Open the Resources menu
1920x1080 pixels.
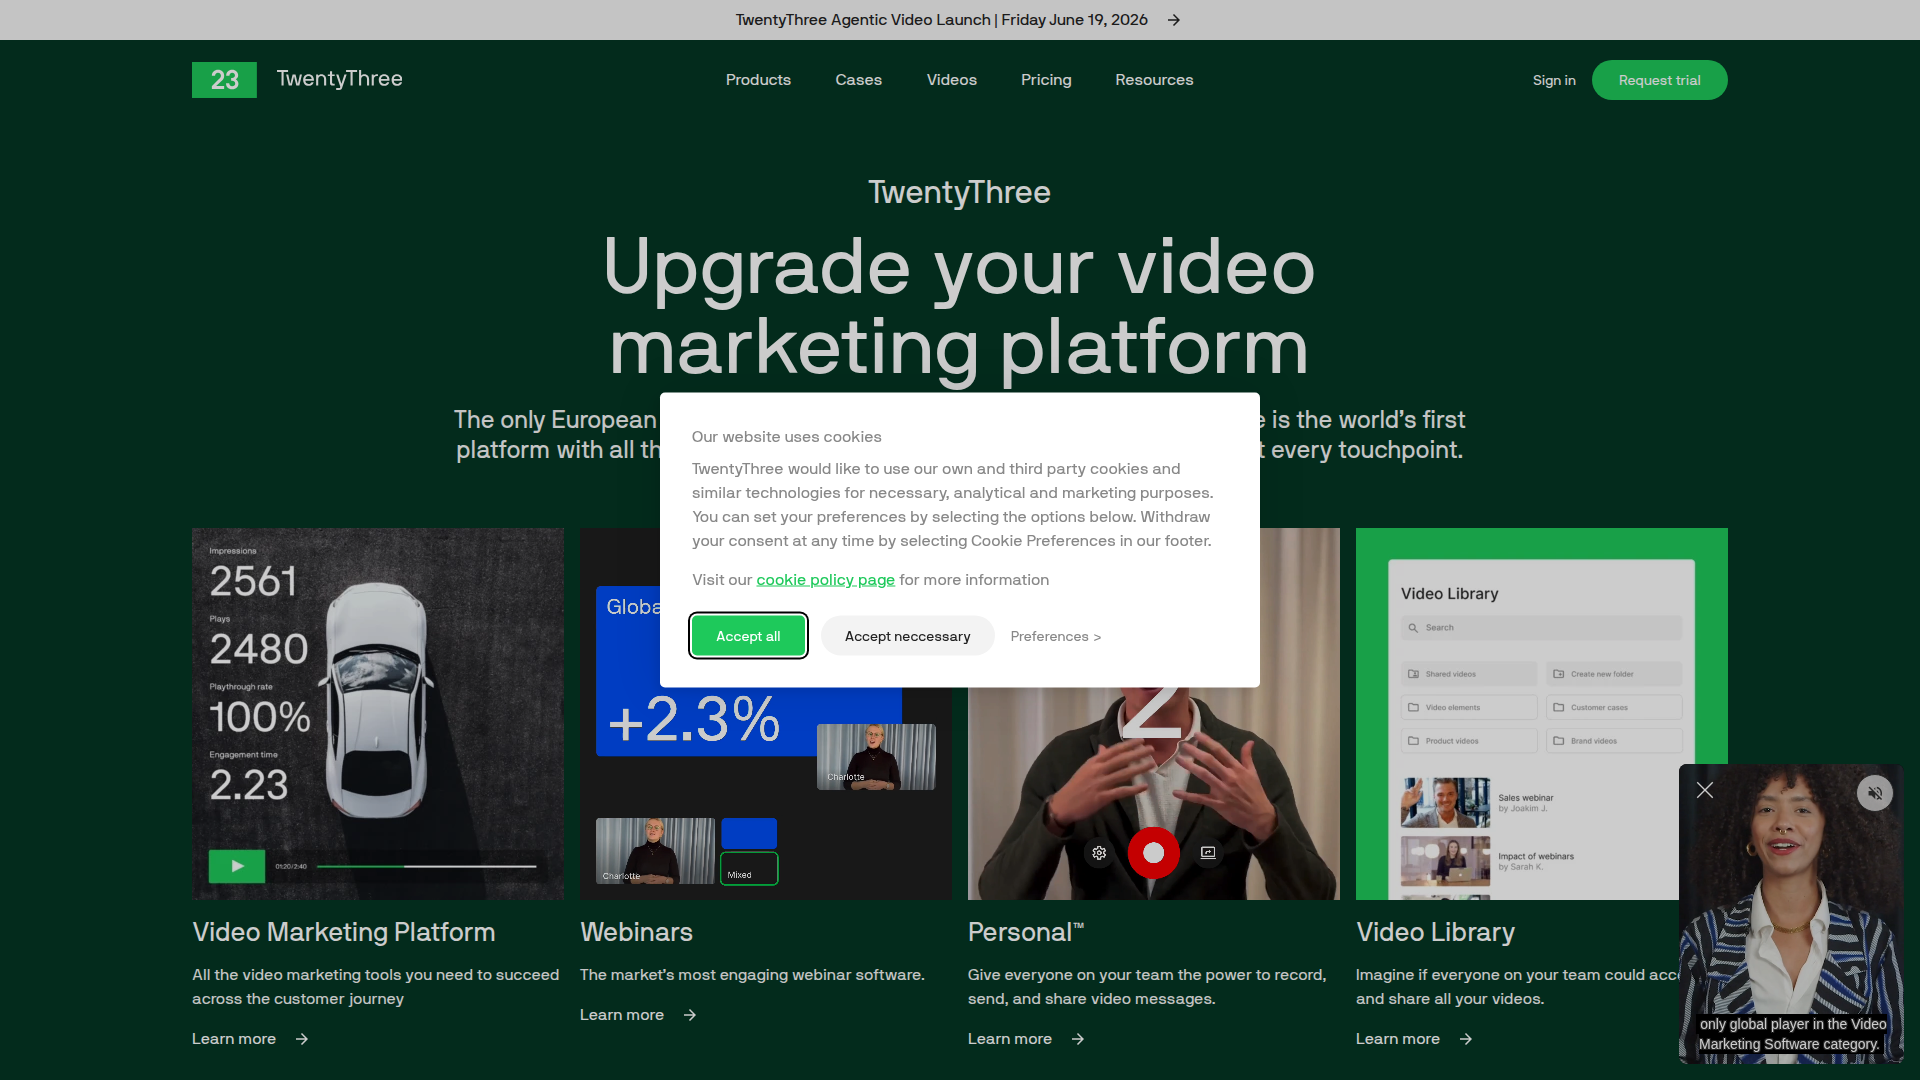click(1154, 80)
